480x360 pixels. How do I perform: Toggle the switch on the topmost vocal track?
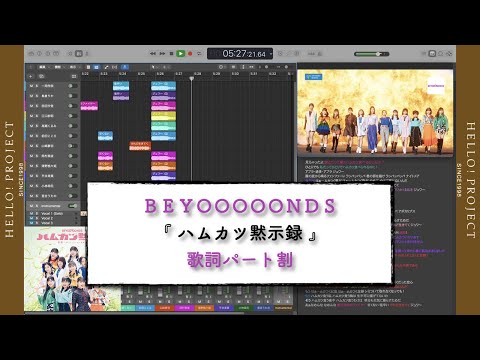pos(72,86)
